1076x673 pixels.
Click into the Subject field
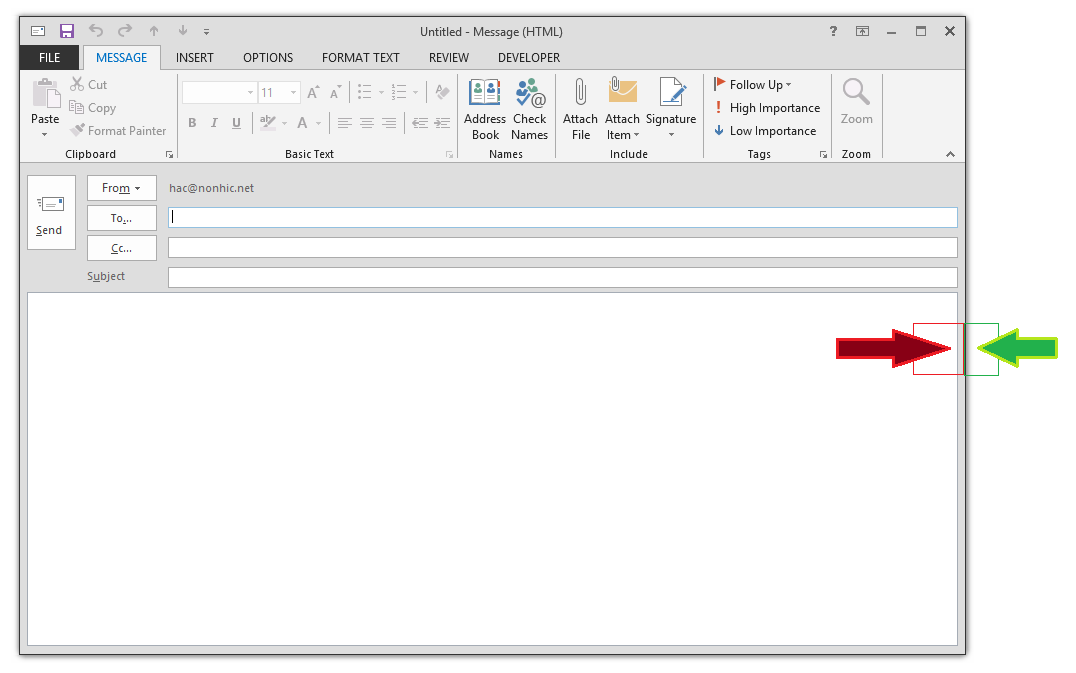[562, 277]
